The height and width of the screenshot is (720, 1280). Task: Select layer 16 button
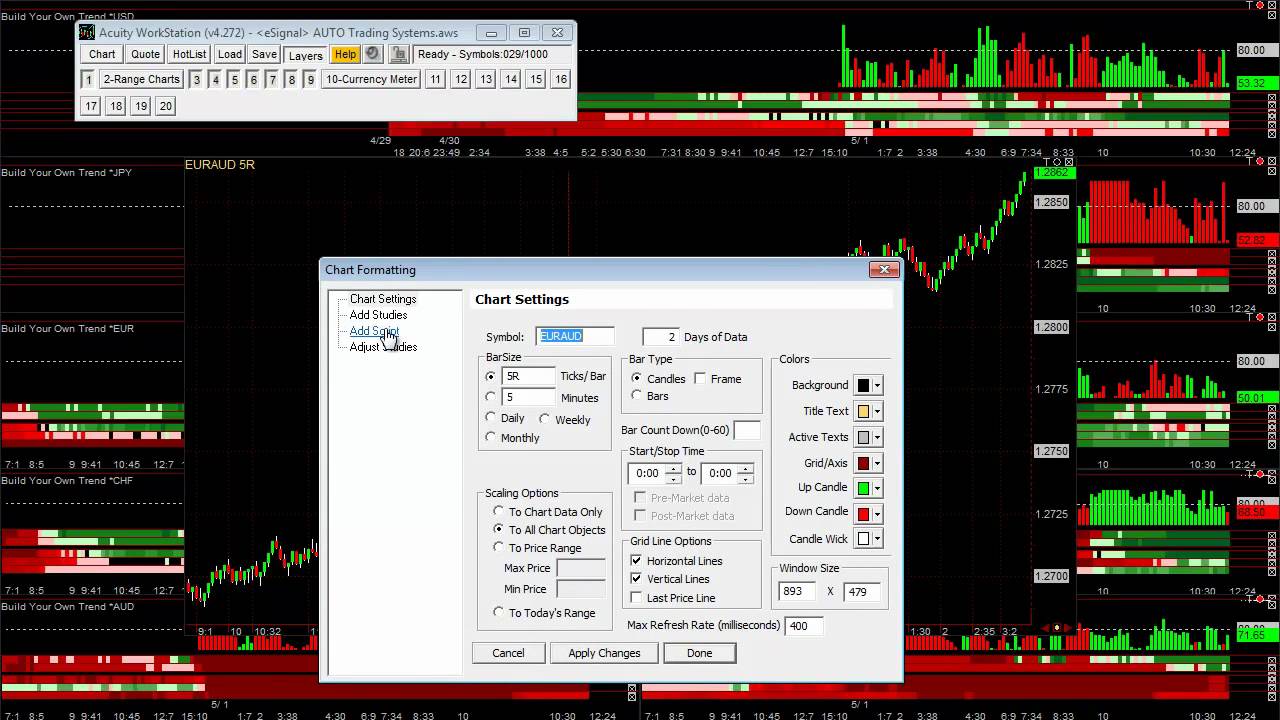[x=561, y=79]
